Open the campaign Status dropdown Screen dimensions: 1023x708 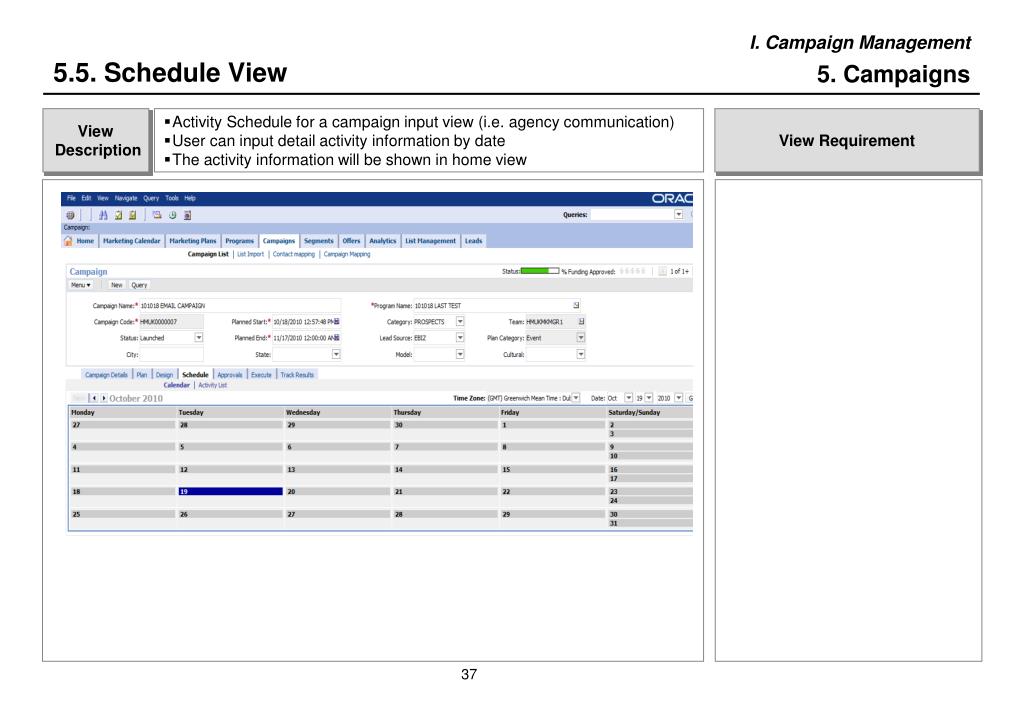(199, 338)
